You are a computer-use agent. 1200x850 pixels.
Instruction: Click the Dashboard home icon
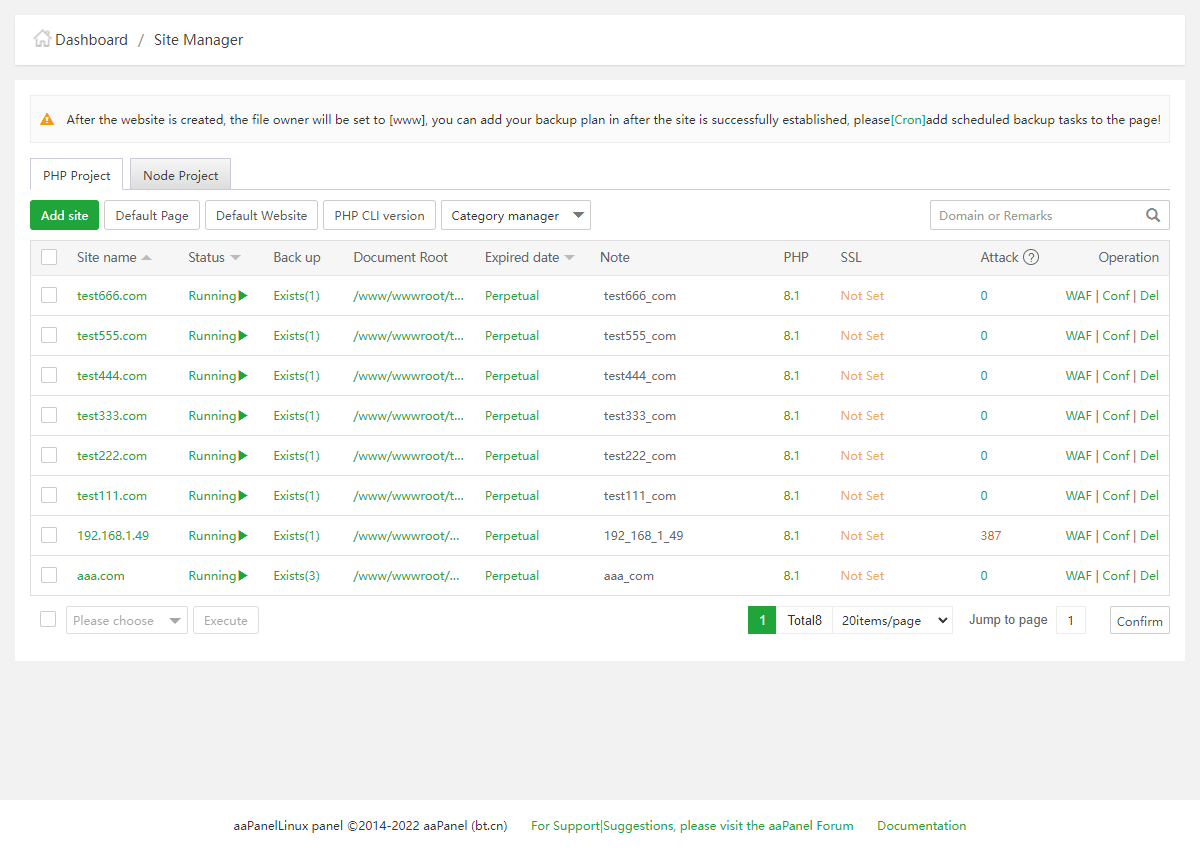pos(42,39)
